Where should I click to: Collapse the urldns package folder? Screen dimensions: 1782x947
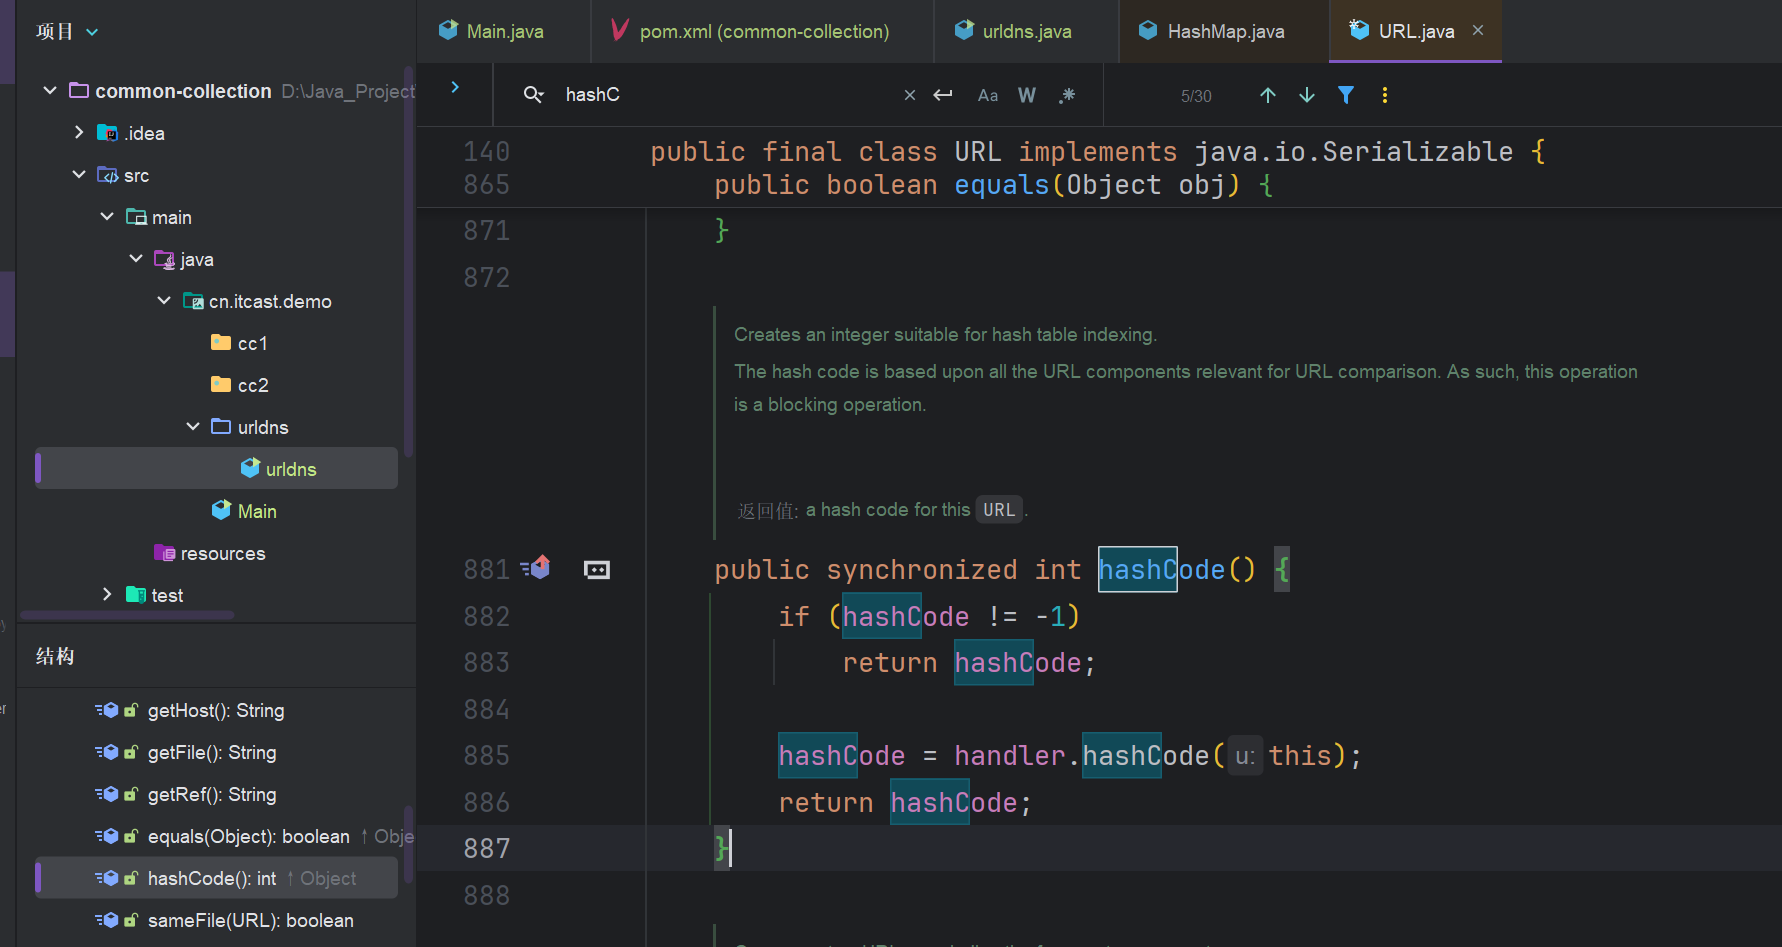[x=193, y=427]
